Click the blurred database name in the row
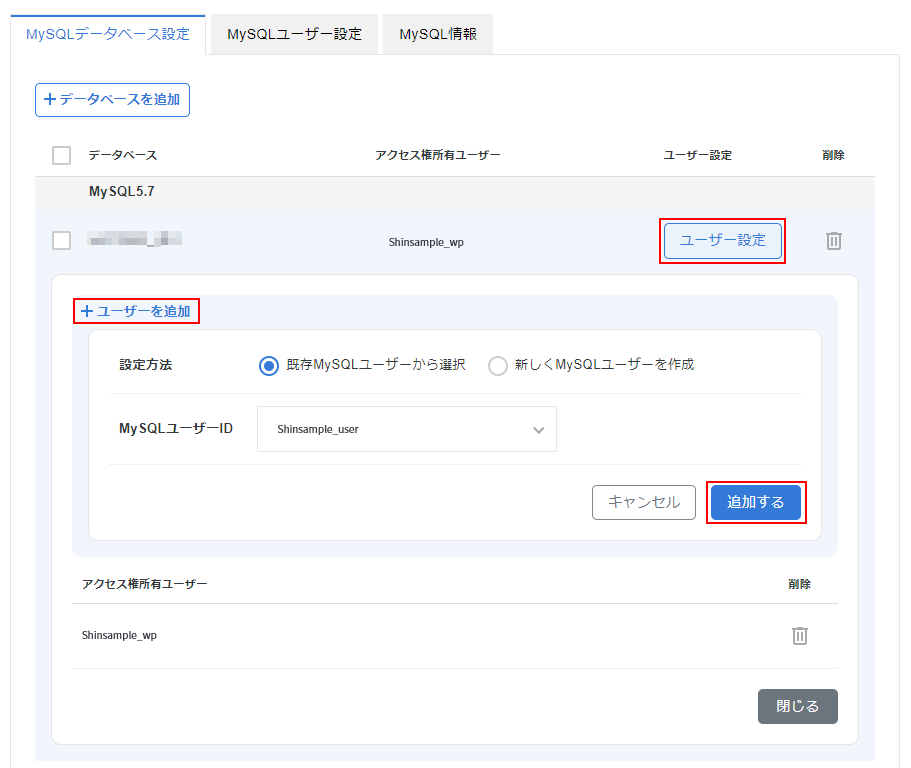Screen dimensions: 911x768 click(133, 239)
